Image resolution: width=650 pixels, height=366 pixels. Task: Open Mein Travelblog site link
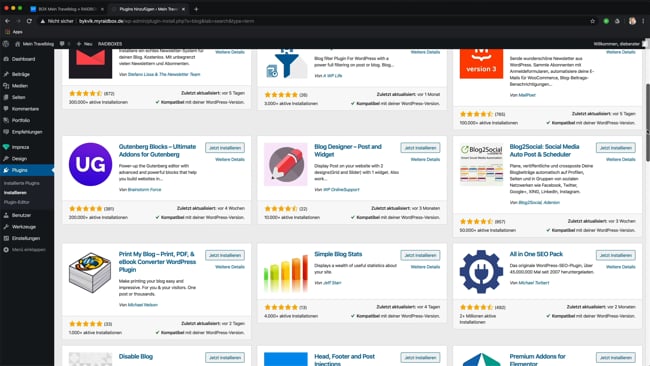click(34, 44)
